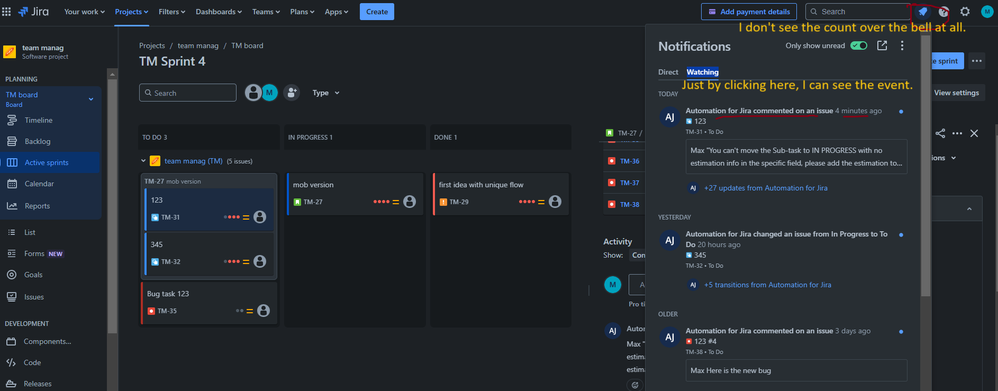Viewport: 998px width, 391px height.
Task: Mark the TM-32 transition notification as read
Action: [901, 235]
